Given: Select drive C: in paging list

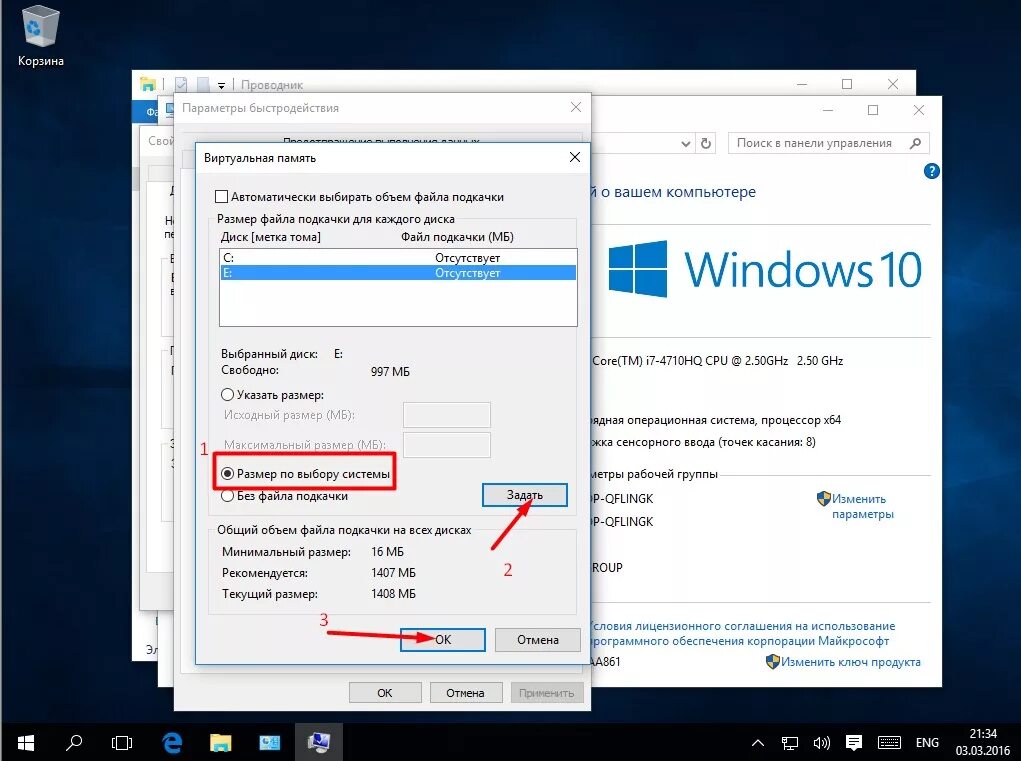Looking at the screenshot, I should [x=398, y=257].
